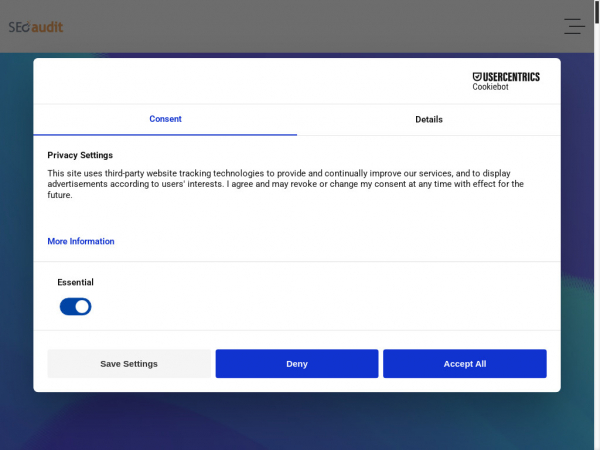Open the hamburger menu icon
600x450 pixels.
point(574,26)
